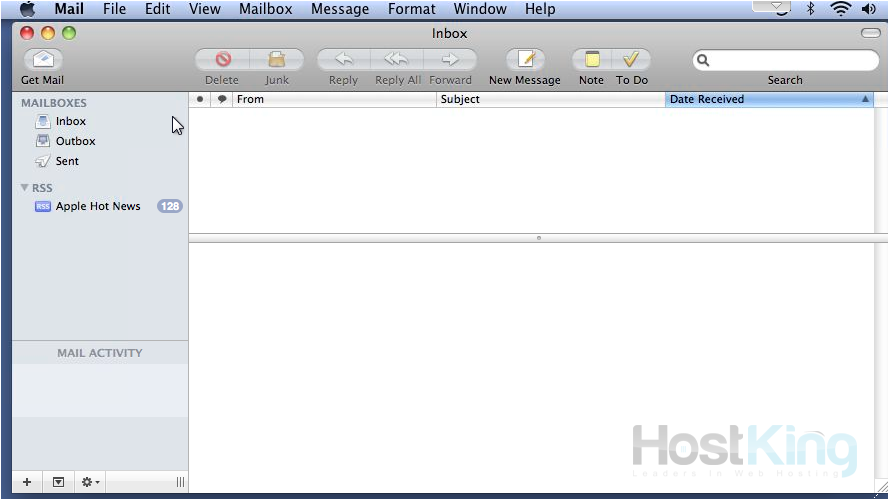Sort by unread status dot column

tap(200, 99)
